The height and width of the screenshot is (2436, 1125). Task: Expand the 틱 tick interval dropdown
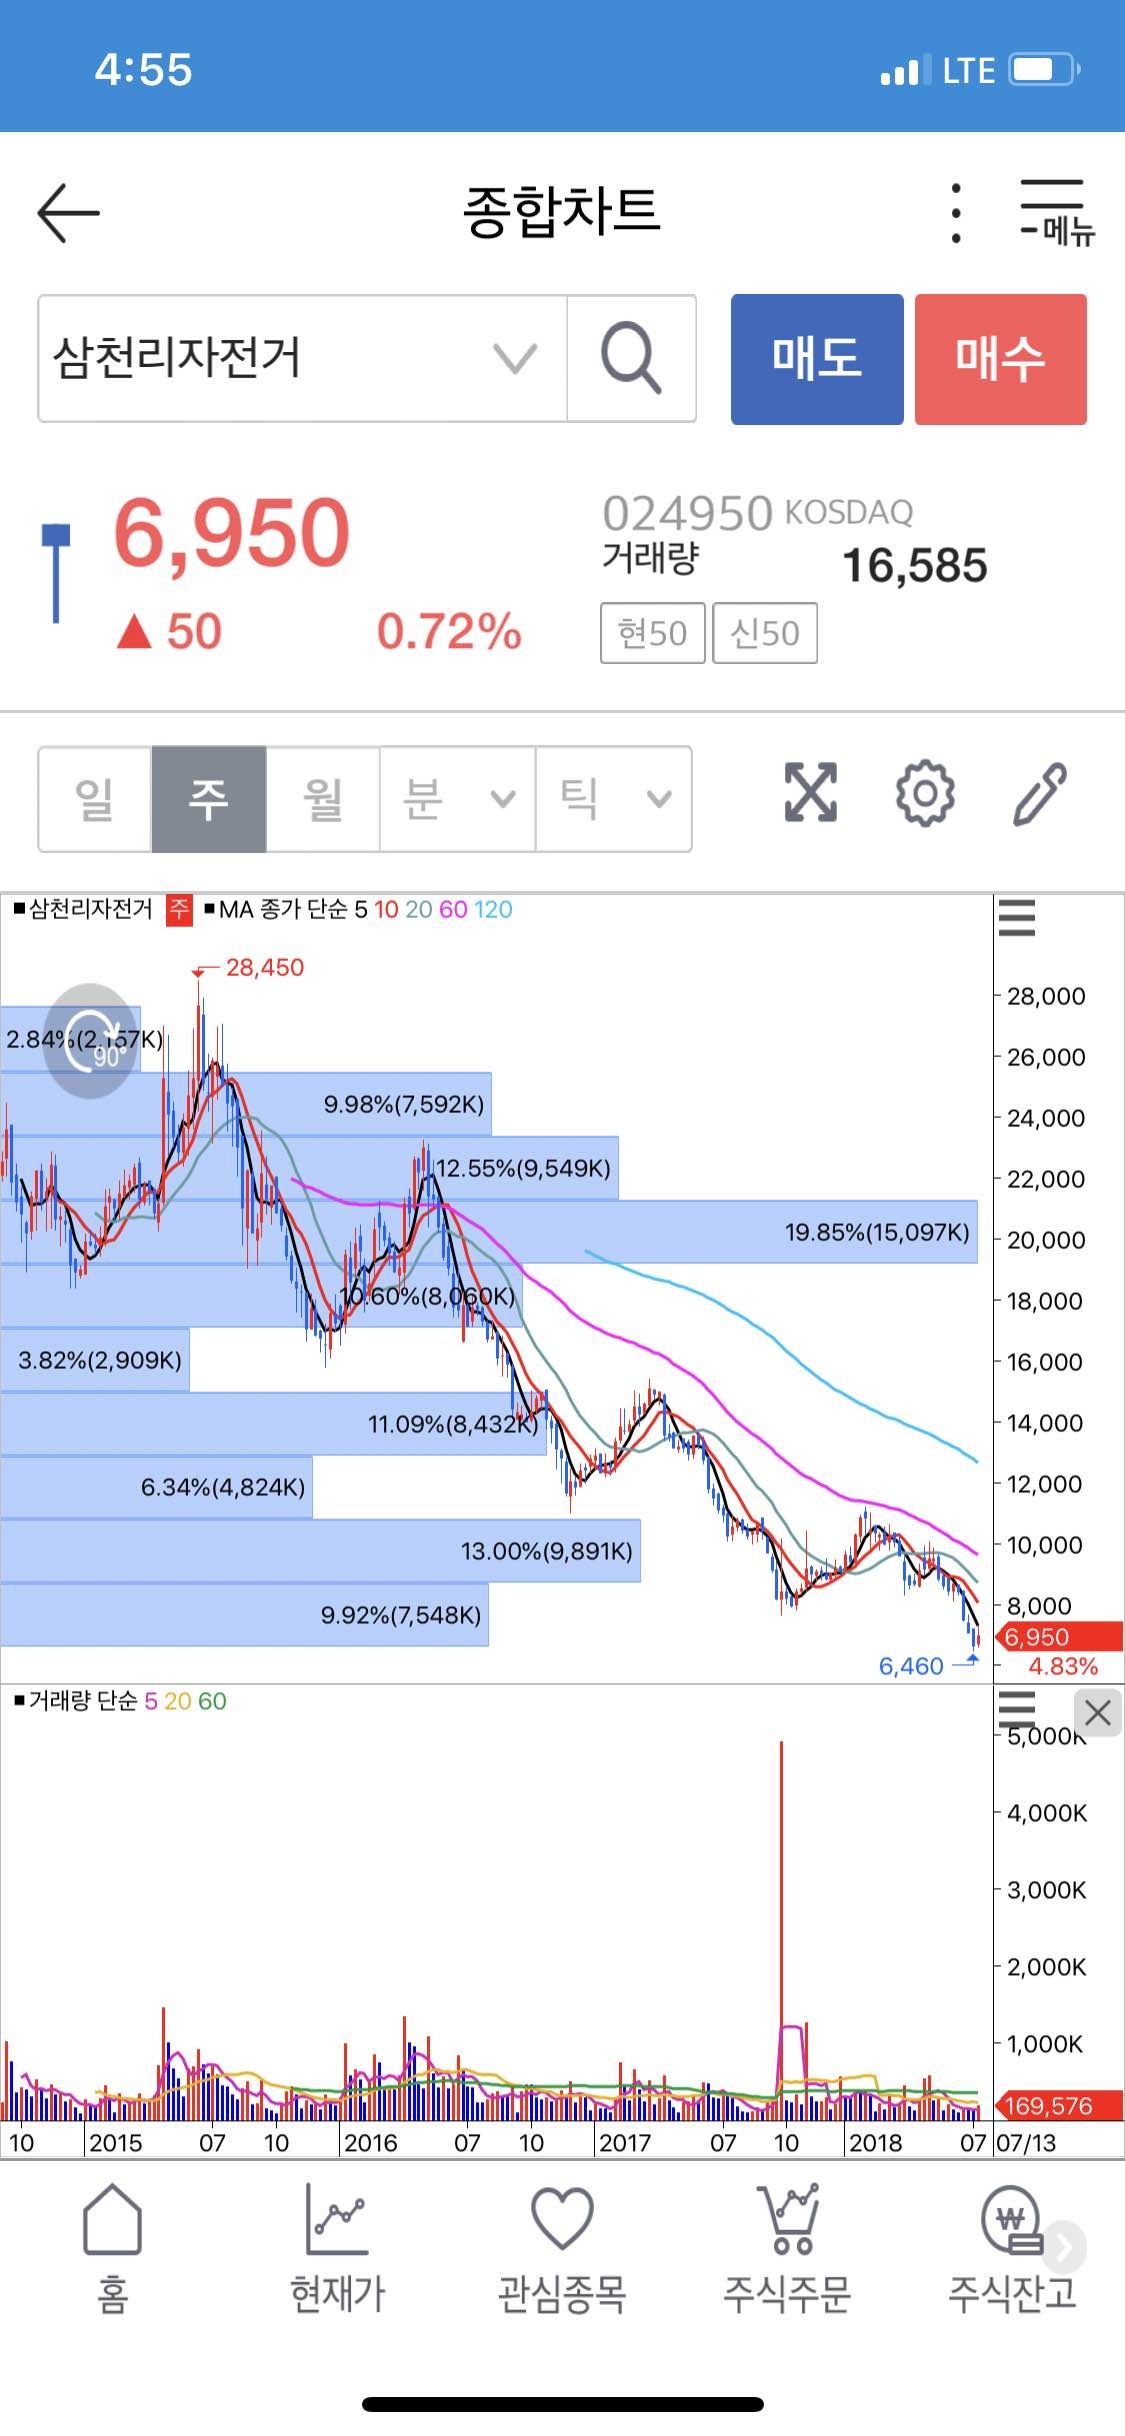pyautogui.click(x=614, y=799)
